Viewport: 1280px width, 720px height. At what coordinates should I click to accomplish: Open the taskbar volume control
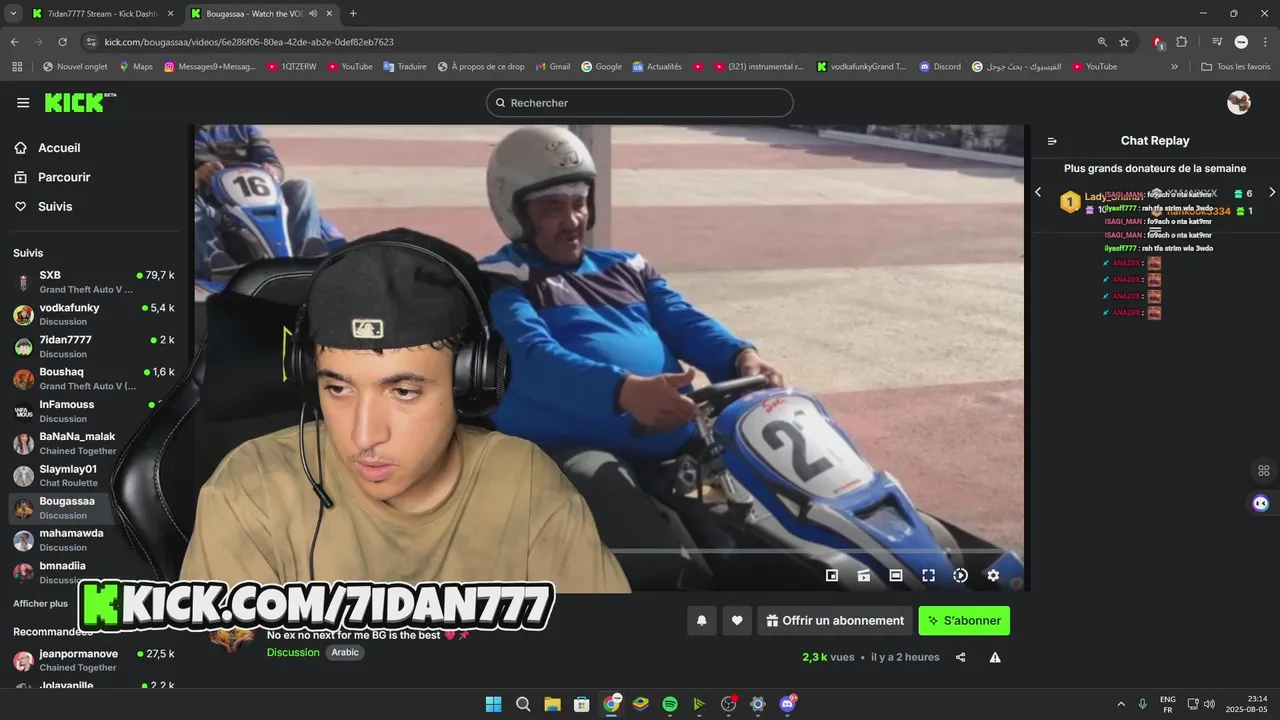[1209, 704]
